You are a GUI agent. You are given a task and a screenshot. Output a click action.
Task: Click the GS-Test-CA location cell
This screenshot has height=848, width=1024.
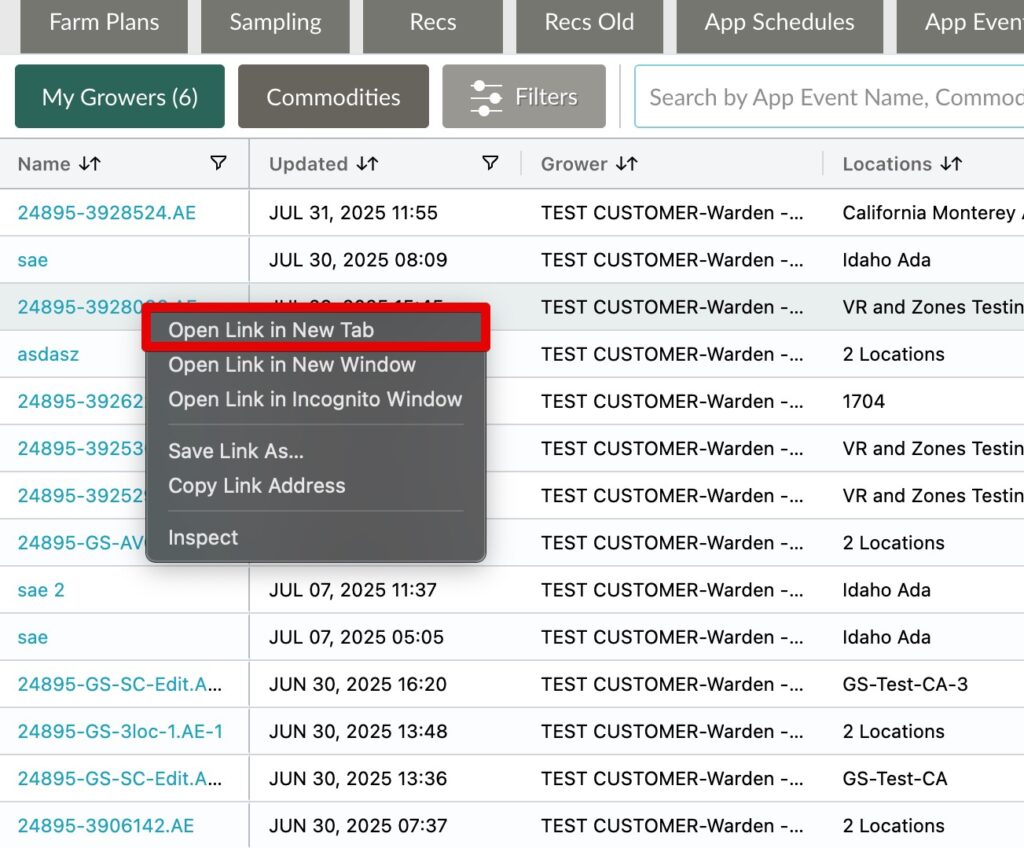(x=895, y=778)
